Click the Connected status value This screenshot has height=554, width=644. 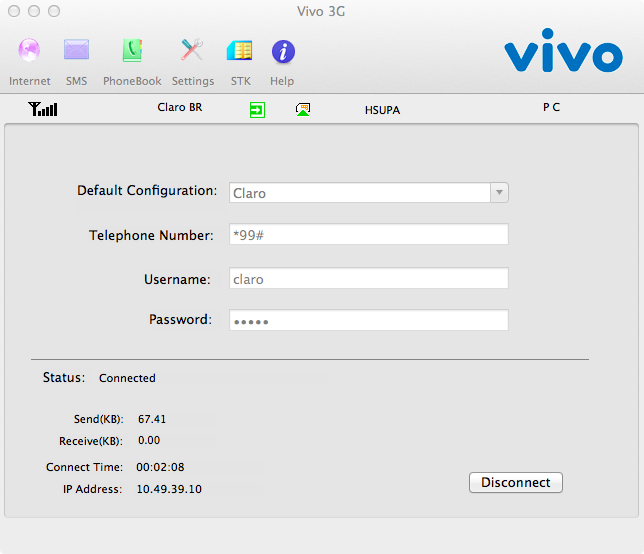pyautogui.click(x=127, y=378)
